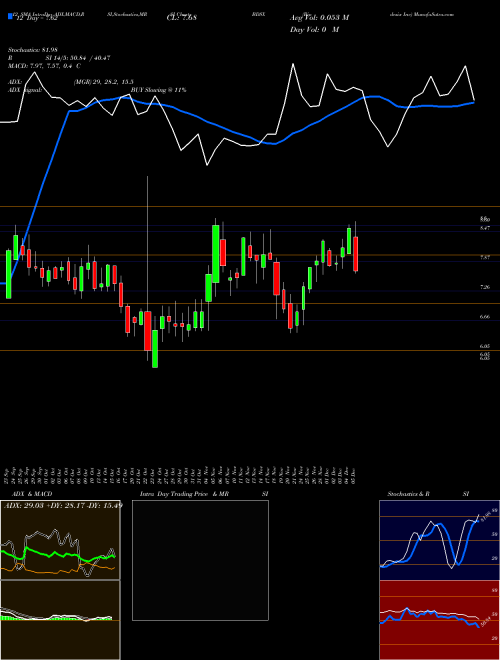Viewport: 500px width, 660px height.
Task: Click the 'Stochastics & R' panel title
Action: point(409,494)
